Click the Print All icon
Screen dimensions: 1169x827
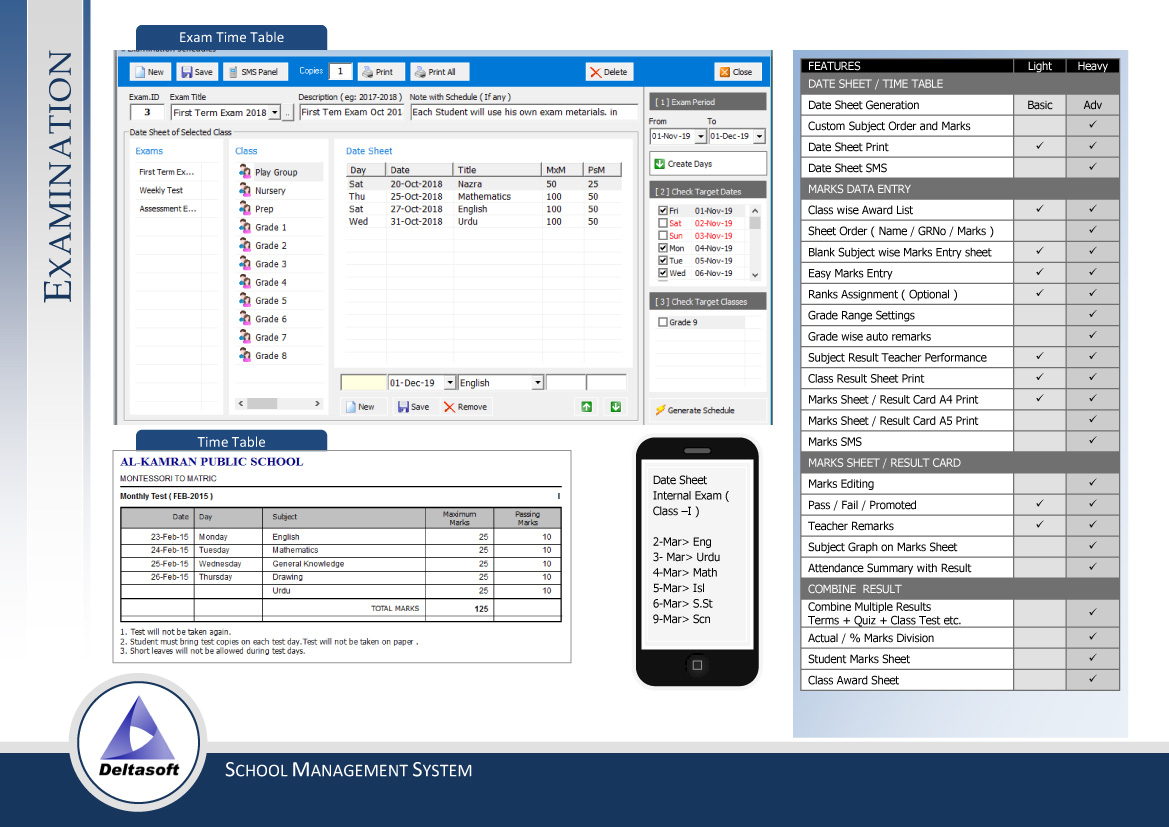pos(435,72)
